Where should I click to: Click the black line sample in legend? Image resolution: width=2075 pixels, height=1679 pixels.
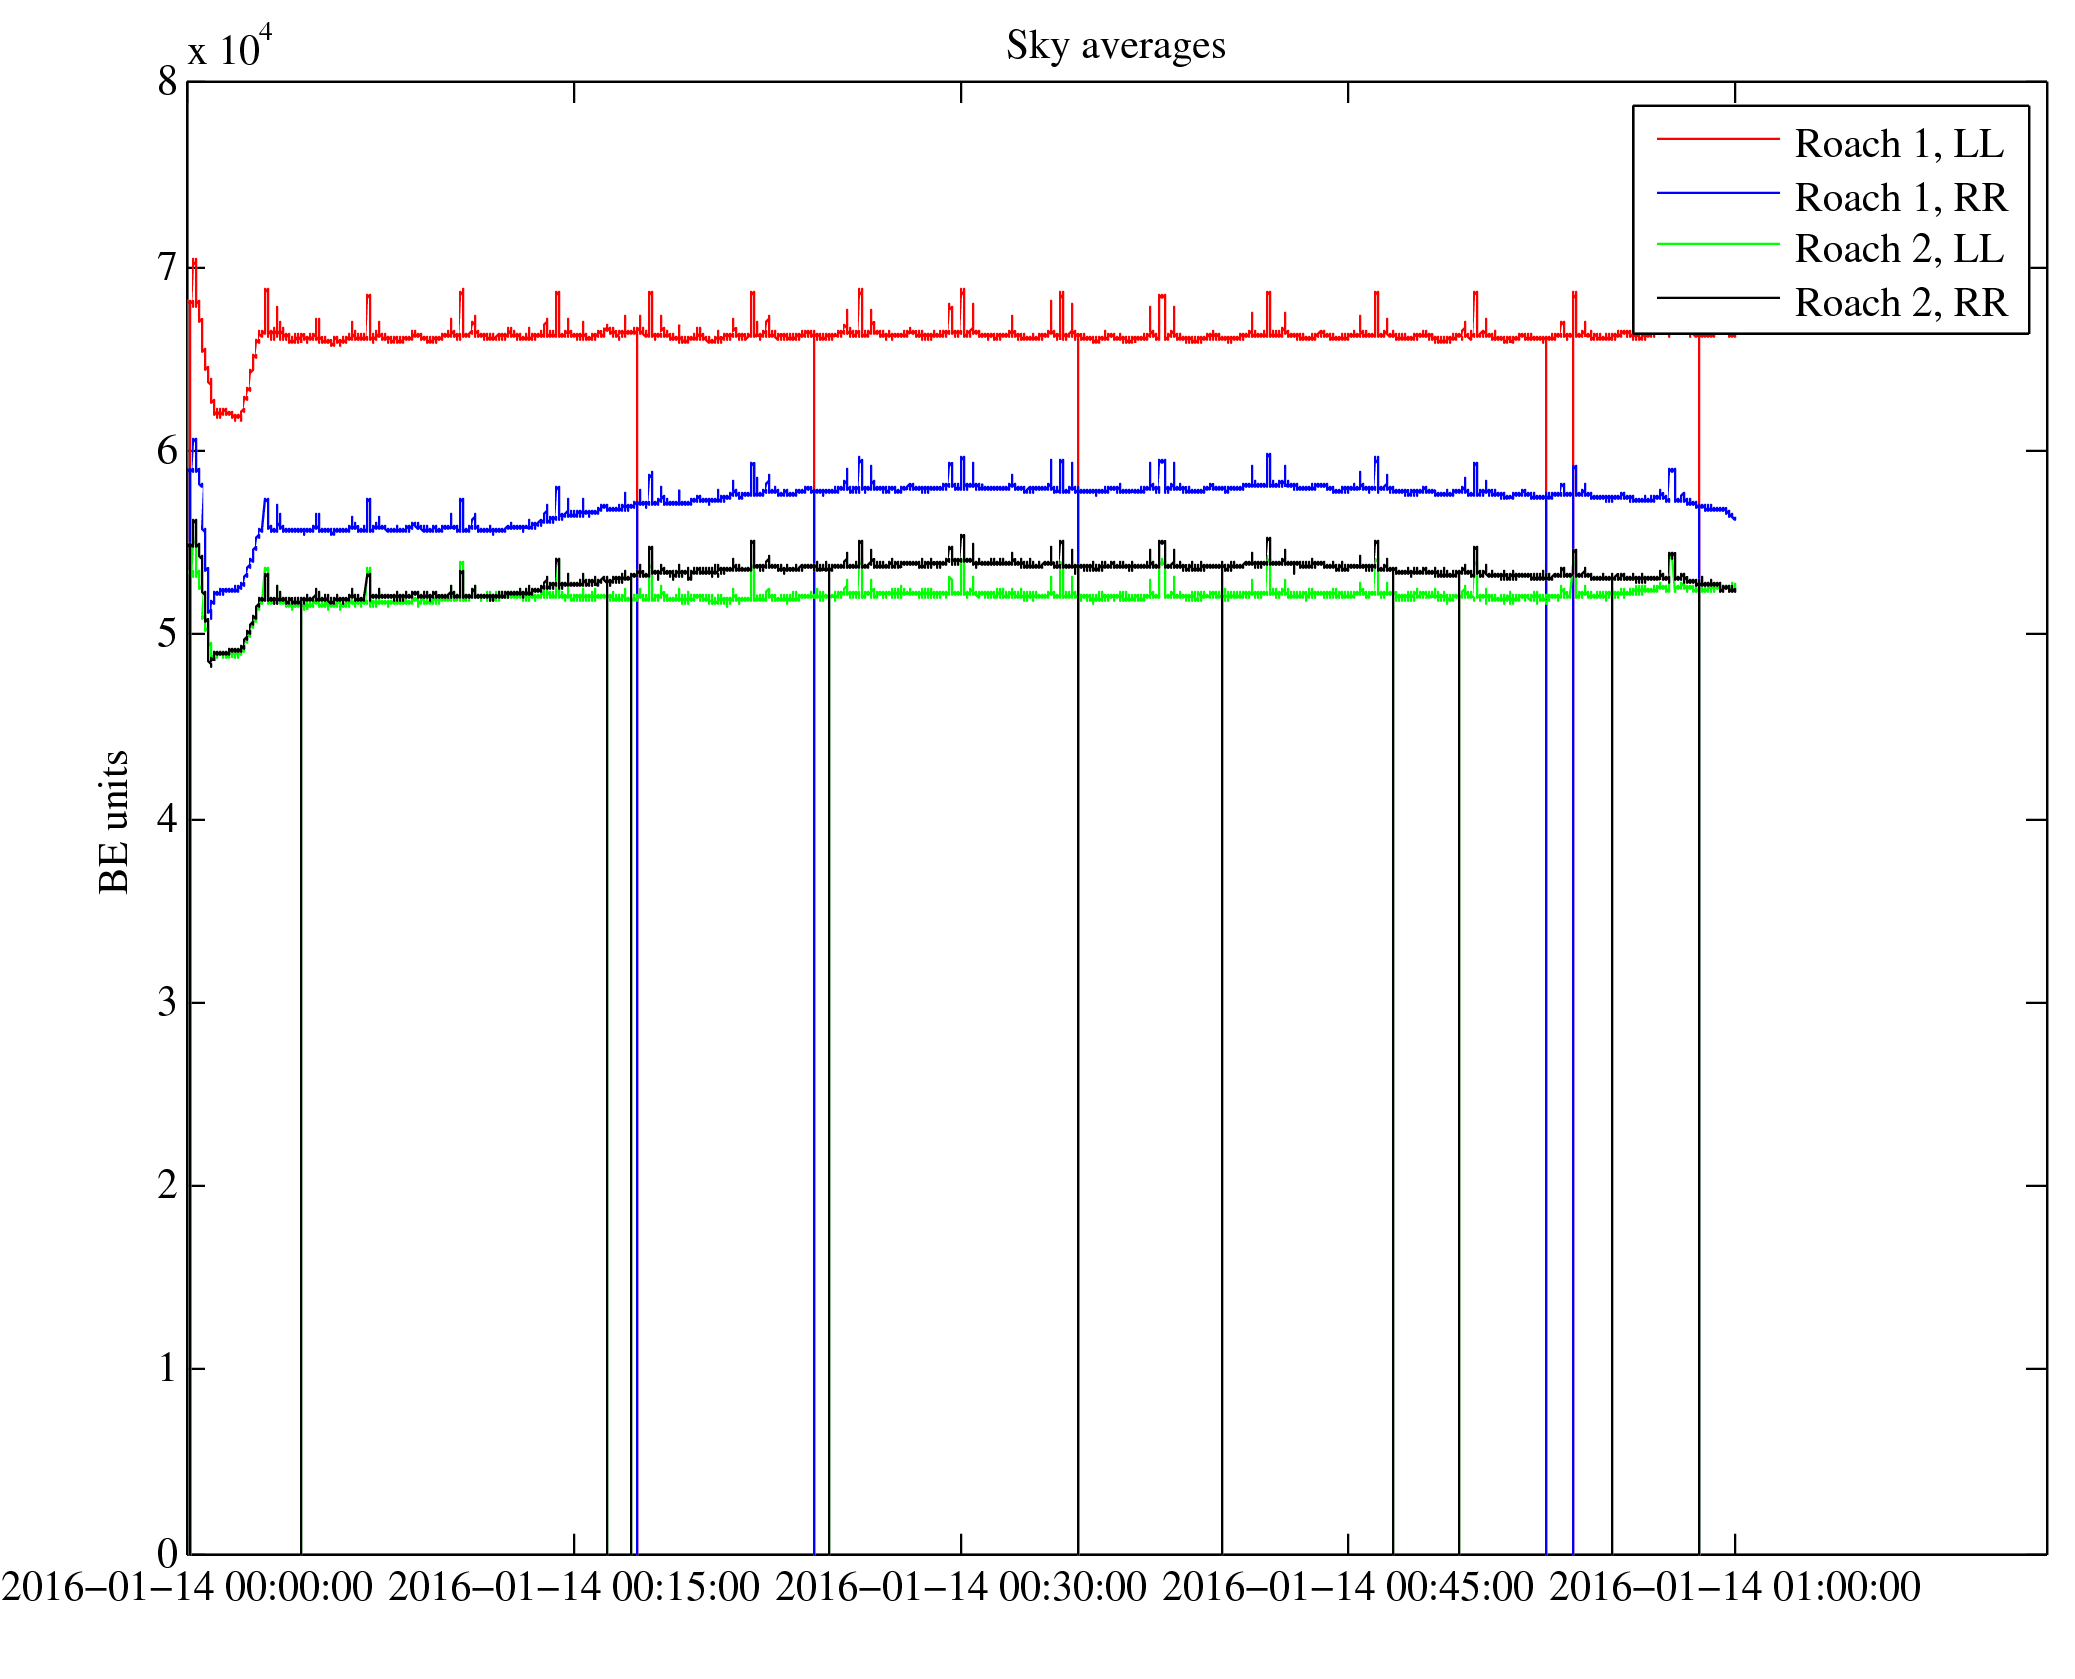(x=1717, y=297)
